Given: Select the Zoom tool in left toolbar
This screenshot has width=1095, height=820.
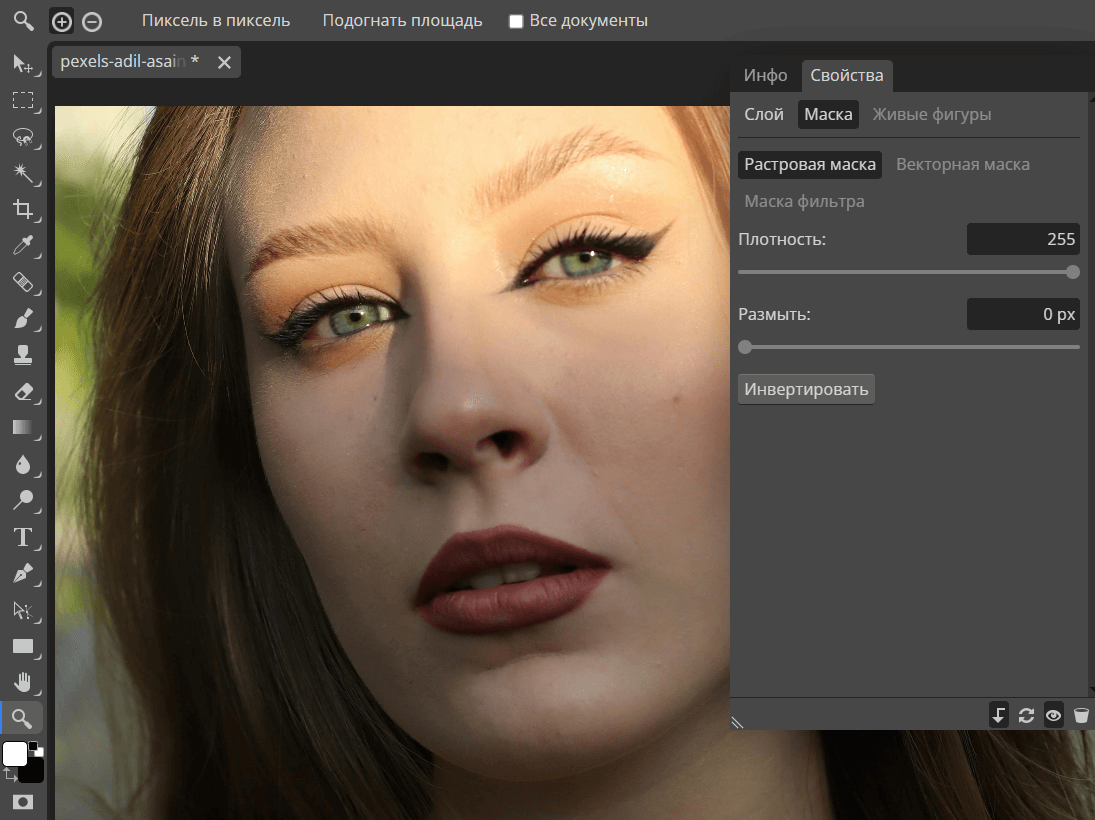Looking at the screenshot, I should (x=23, y=719).
